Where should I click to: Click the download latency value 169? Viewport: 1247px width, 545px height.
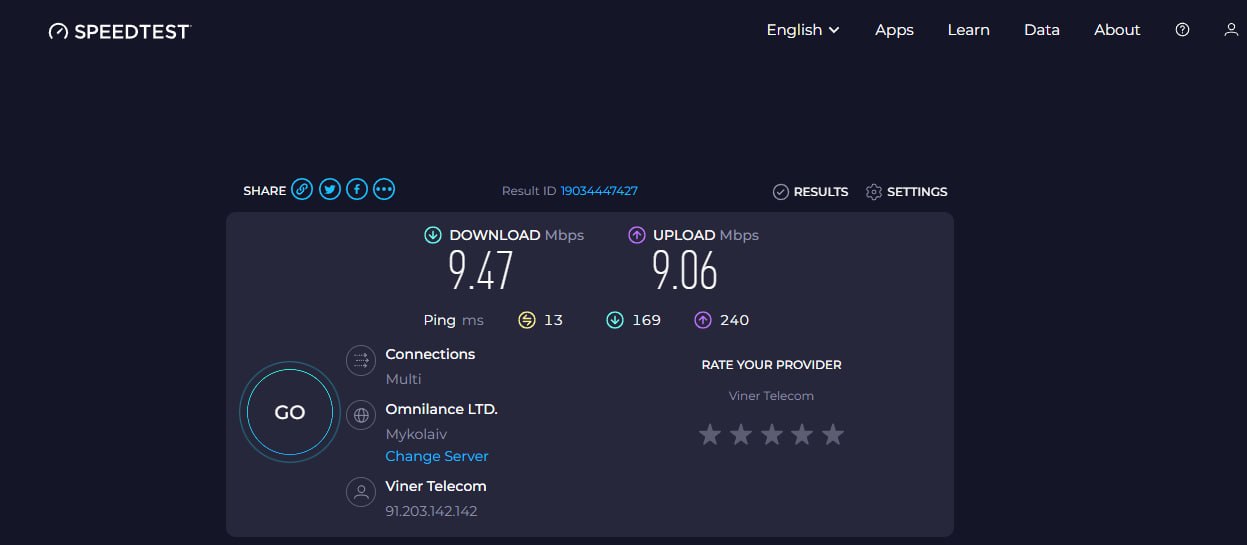pos(647,320)
